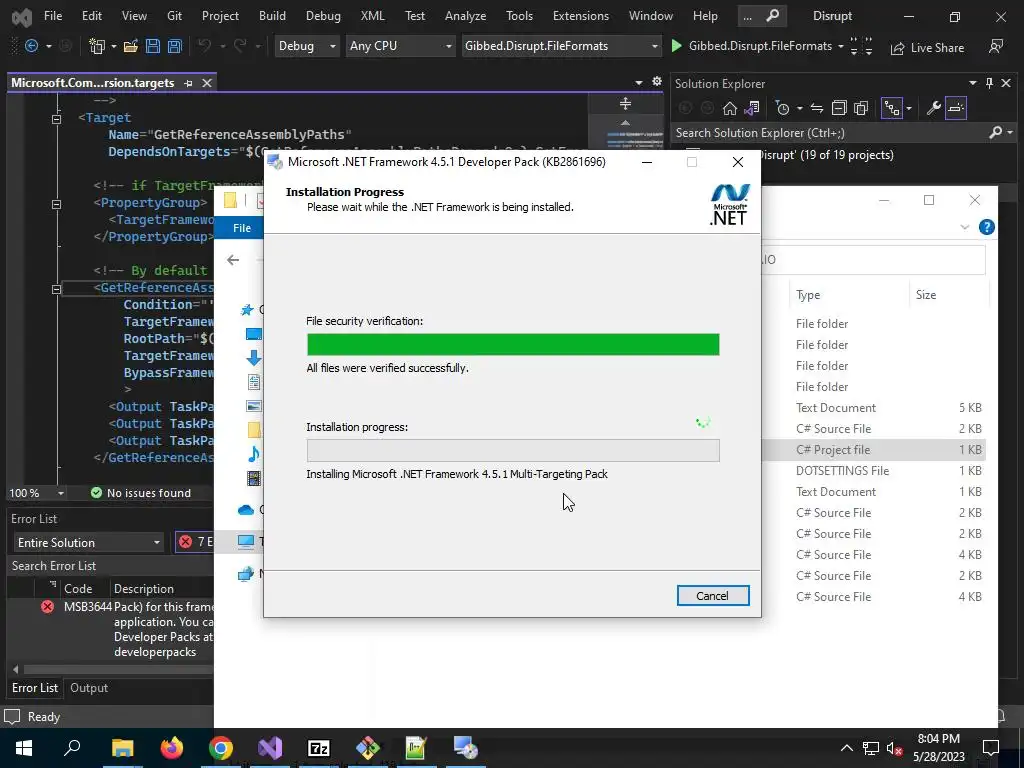The height and width of the screenshot is (768, 1024).
Task: Open the Windows Start menu
Action: 24,748
